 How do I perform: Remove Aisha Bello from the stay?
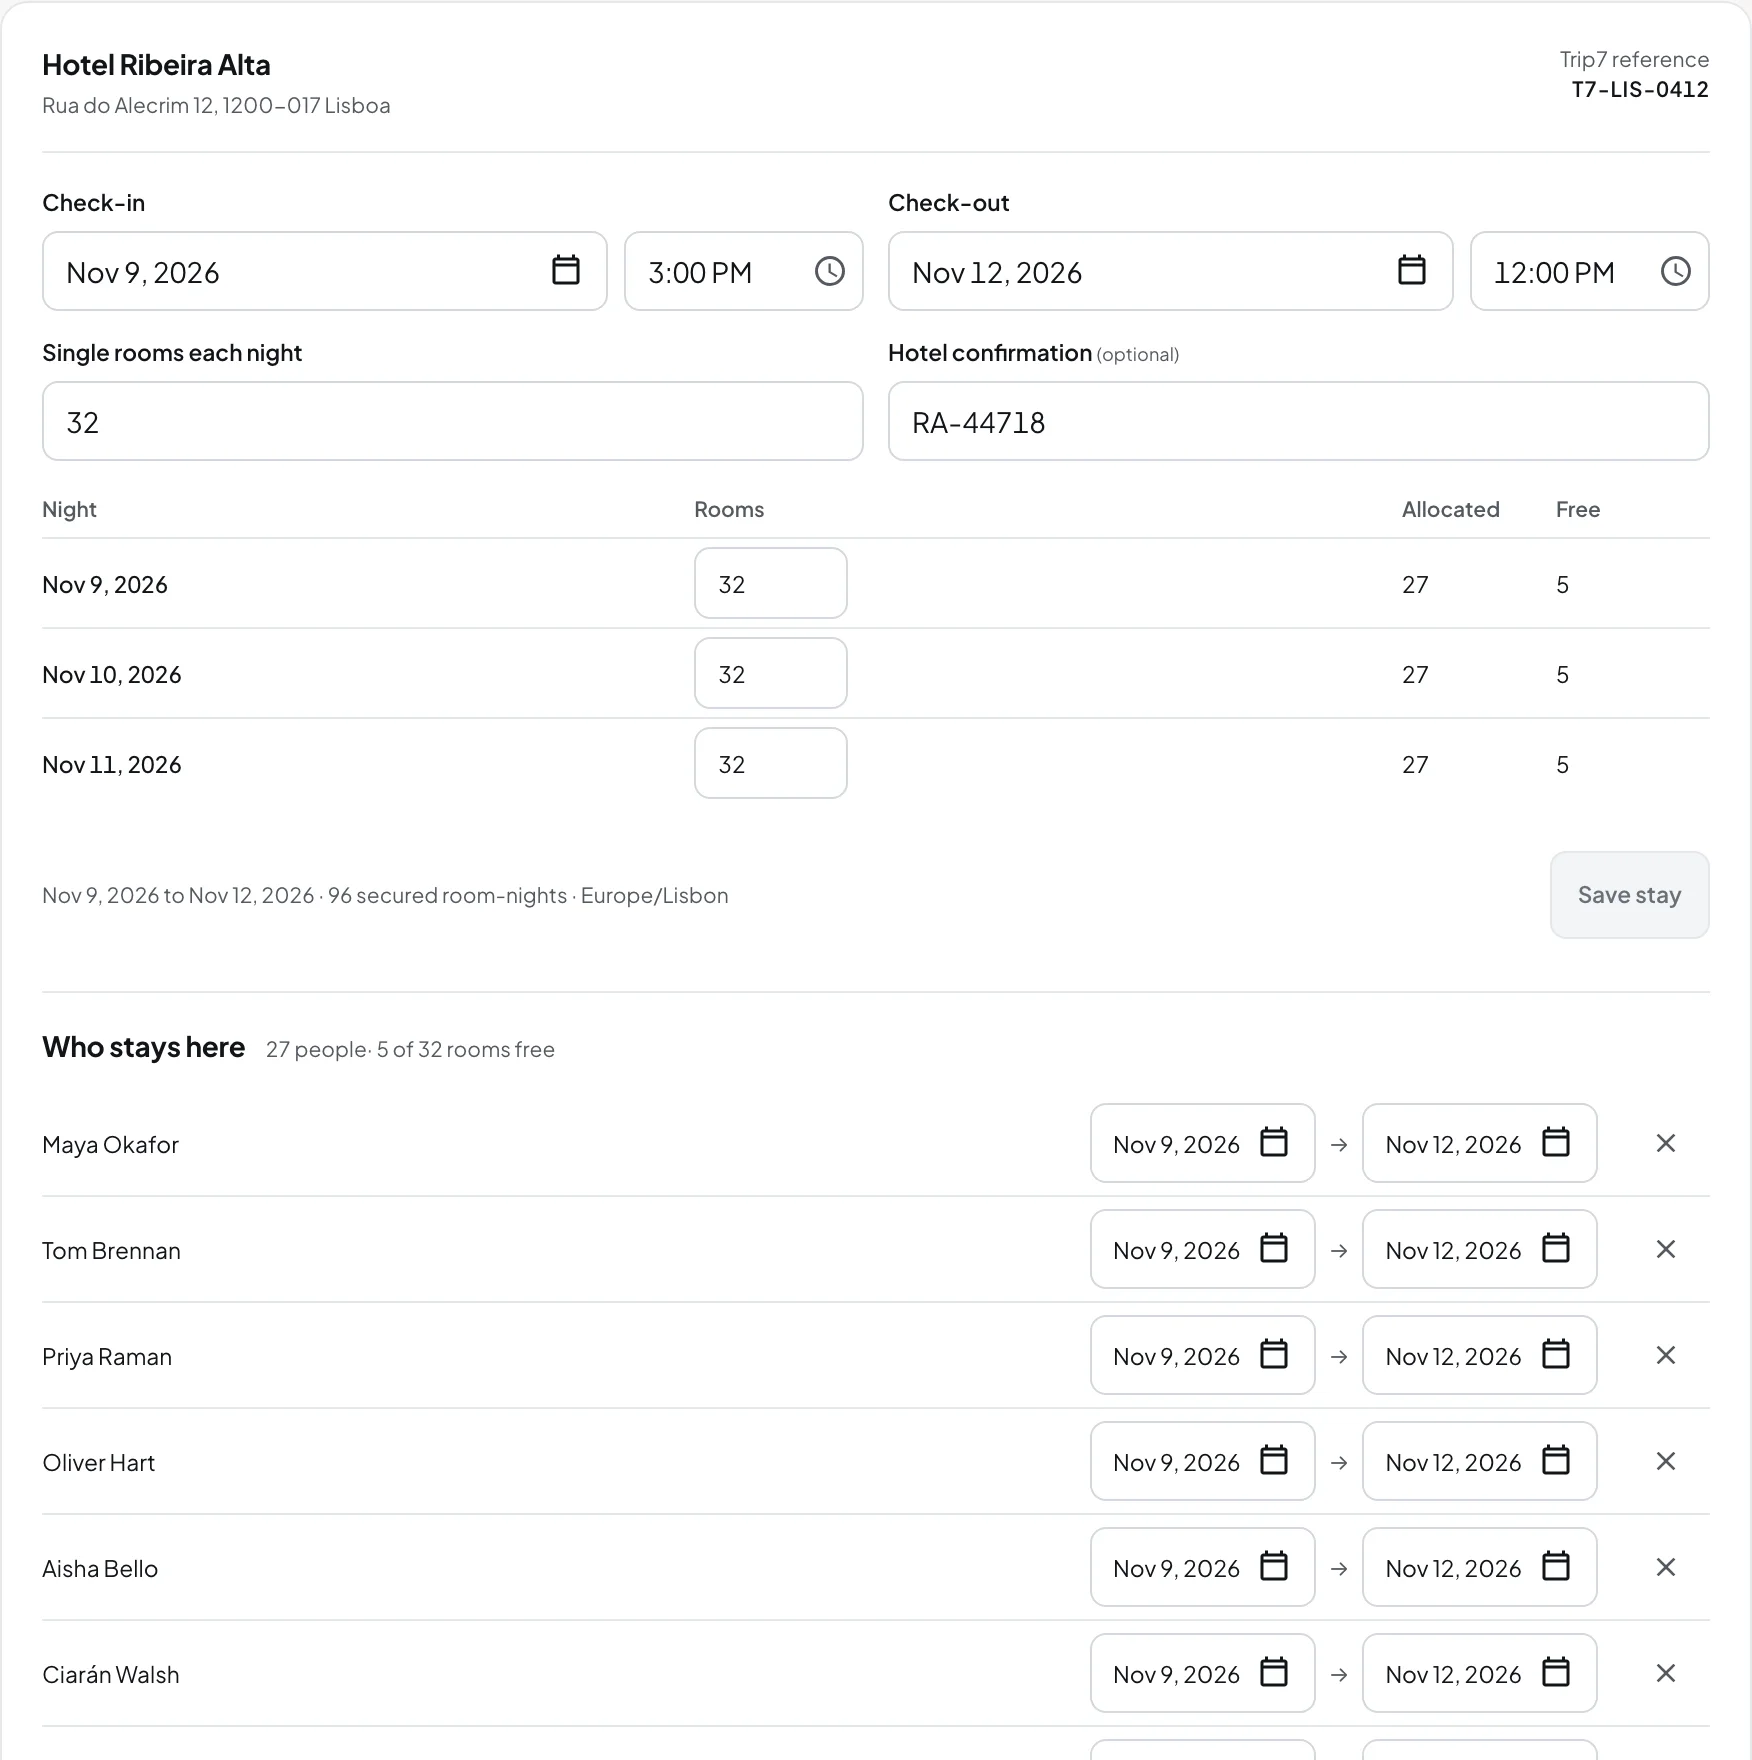pyautogui.click(x=1666, y=1567)
